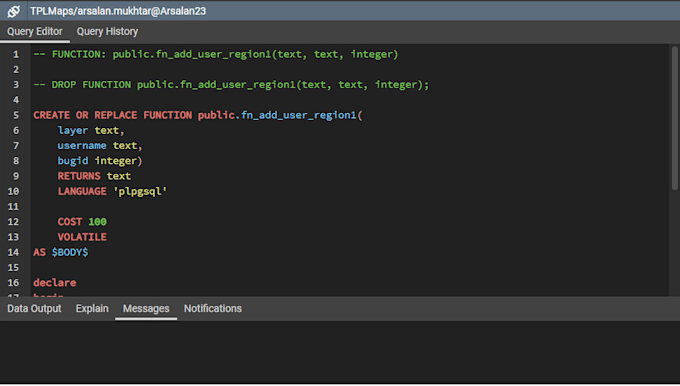Click the 'declare' keyword on line 16
Screen dimensions: 680x386
click(55, 283)
